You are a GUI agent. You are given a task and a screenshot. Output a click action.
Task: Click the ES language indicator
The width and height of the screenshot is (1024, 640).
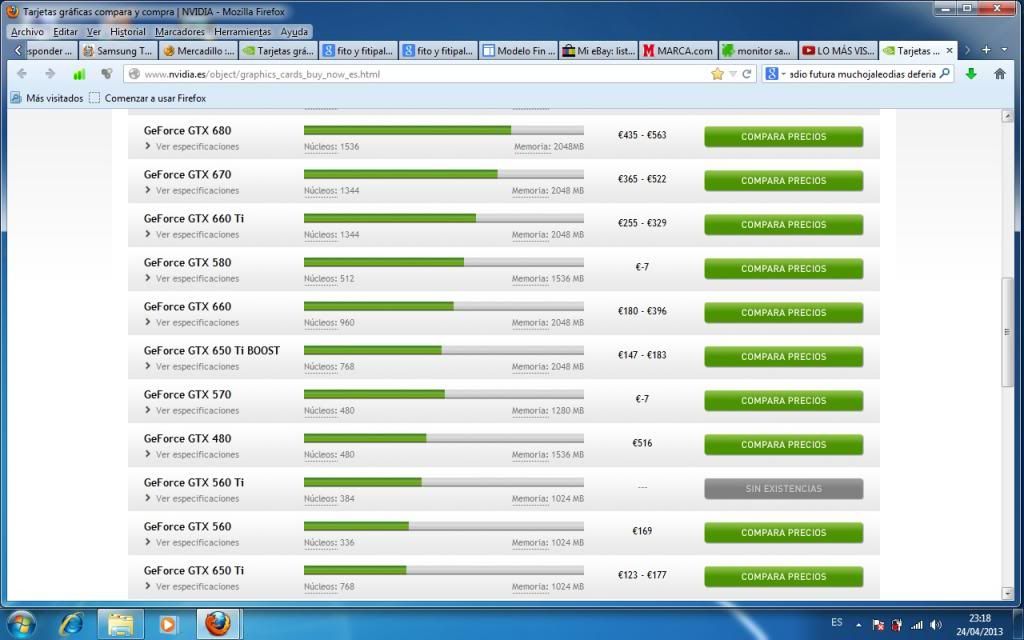point(837,622)
